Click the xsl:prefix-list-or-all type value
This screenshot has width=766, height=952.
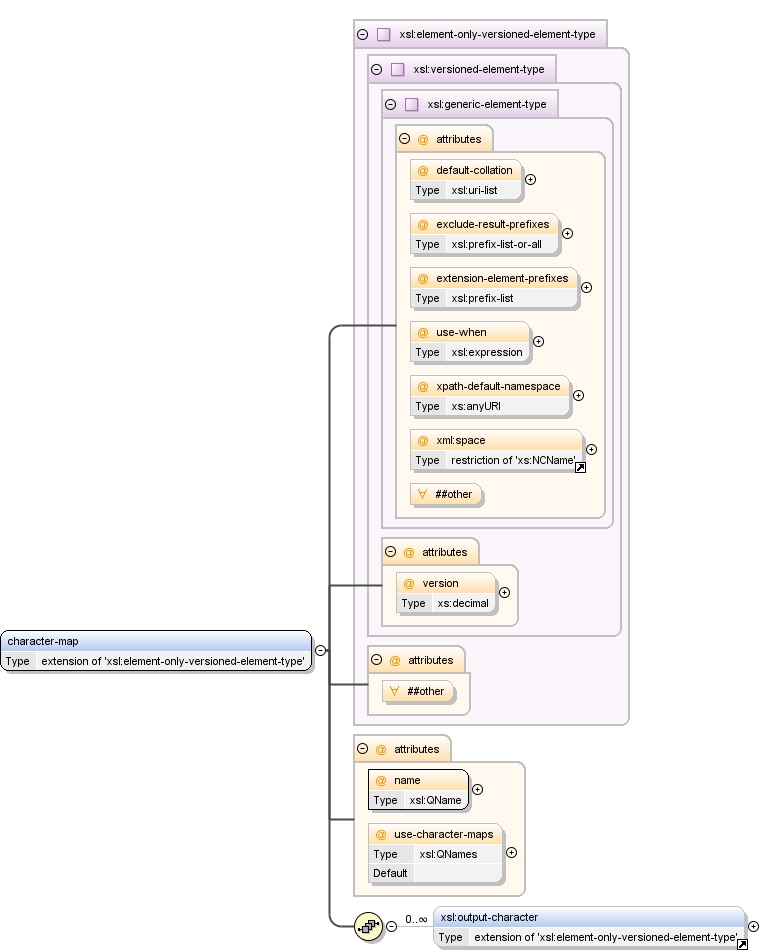click(x=497, y=245)
